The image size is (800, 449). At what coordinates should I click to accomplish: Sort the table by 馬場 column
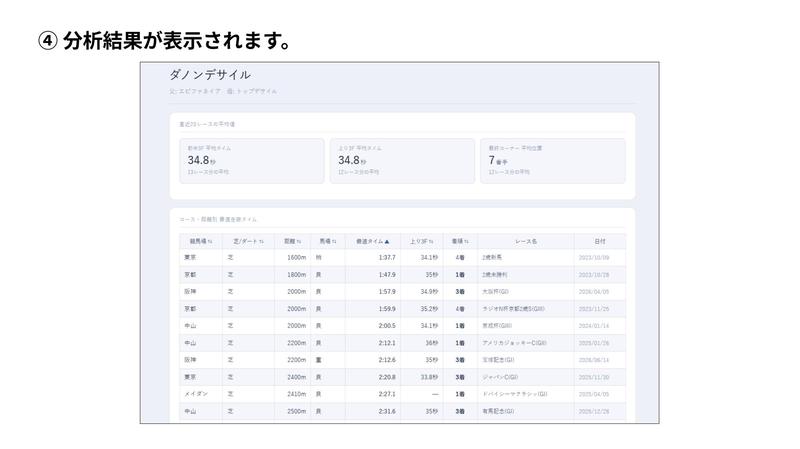pyautogui.click(x=328, y=241)
